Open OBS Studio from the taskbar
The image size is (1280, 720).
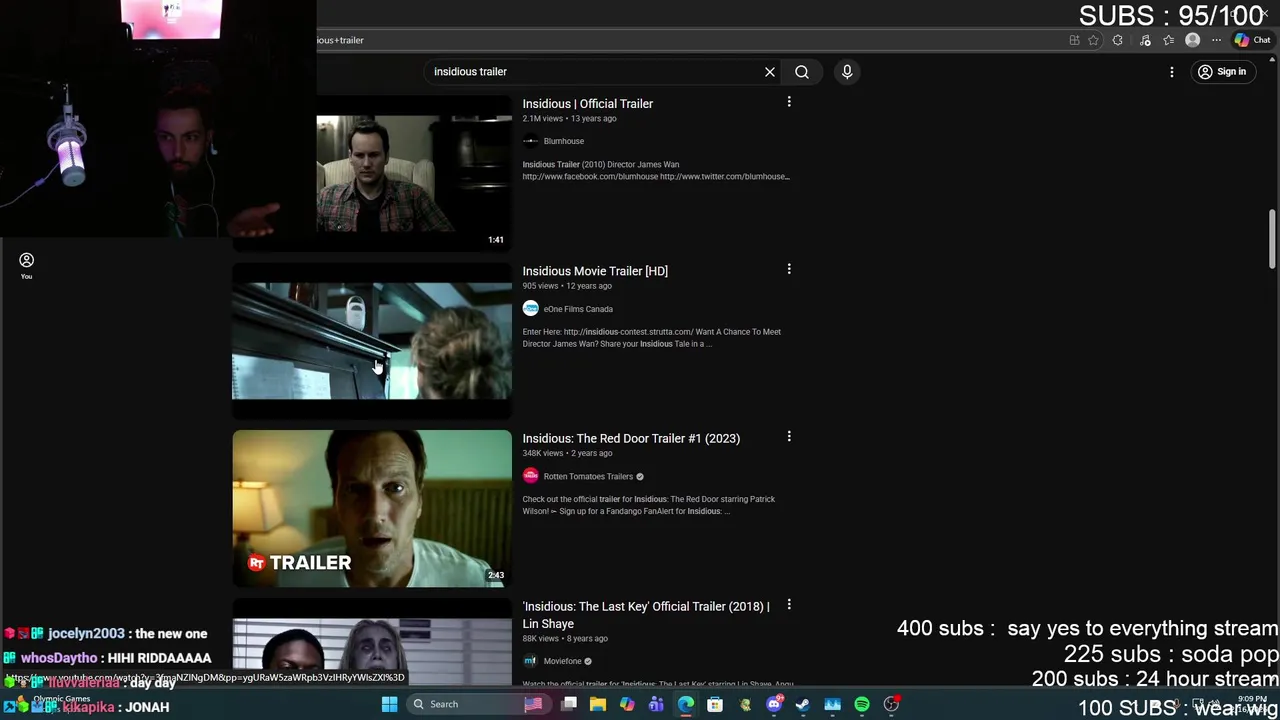891,704
